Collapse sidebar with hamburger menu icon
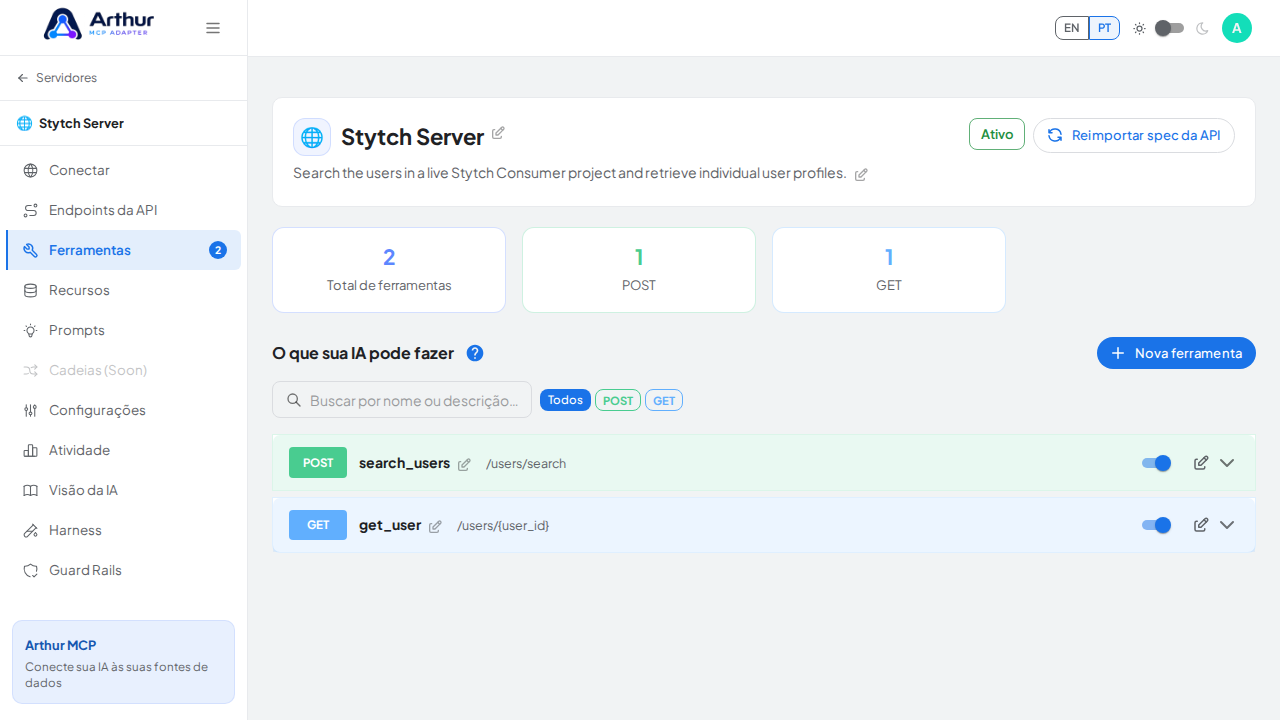1280x720 pixels. click(213, 28)
